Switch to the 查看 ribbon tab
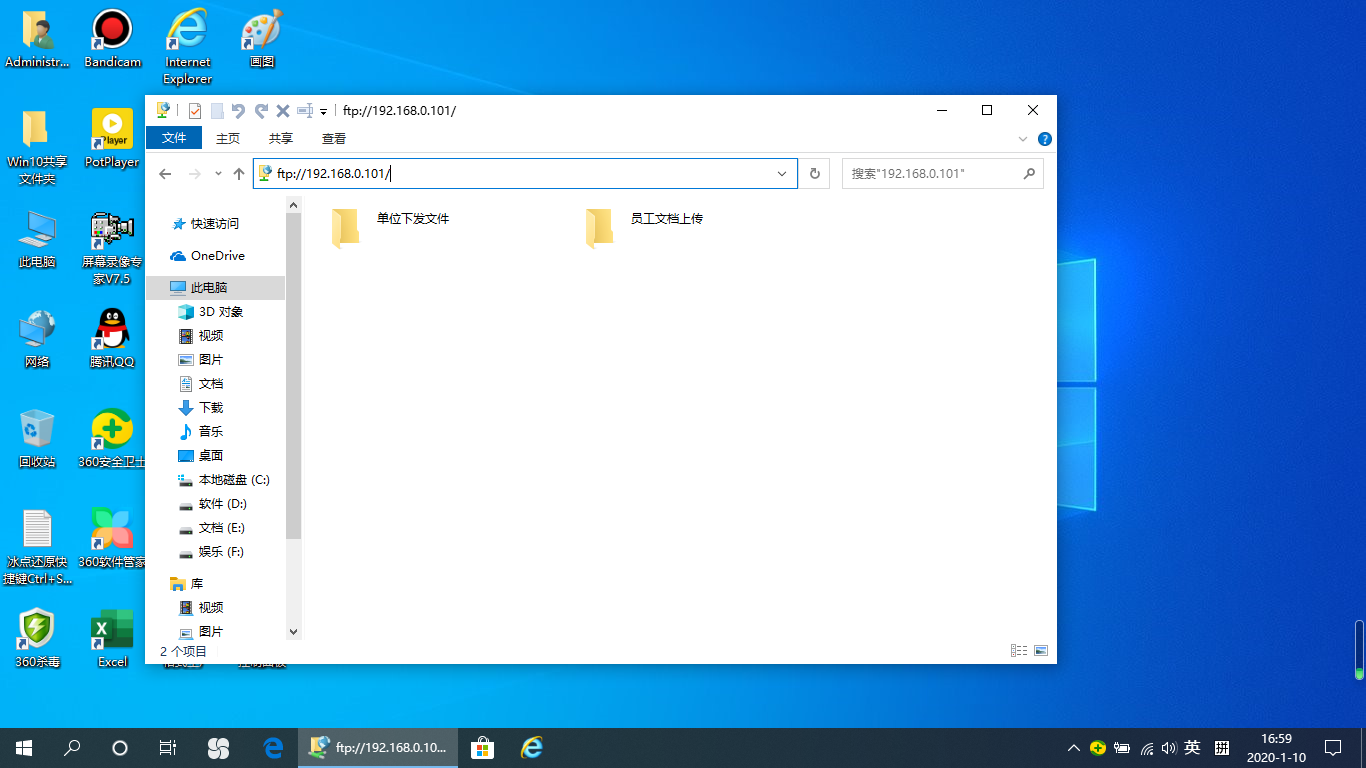Viewport: 1366px width, 768px height. 334,138
